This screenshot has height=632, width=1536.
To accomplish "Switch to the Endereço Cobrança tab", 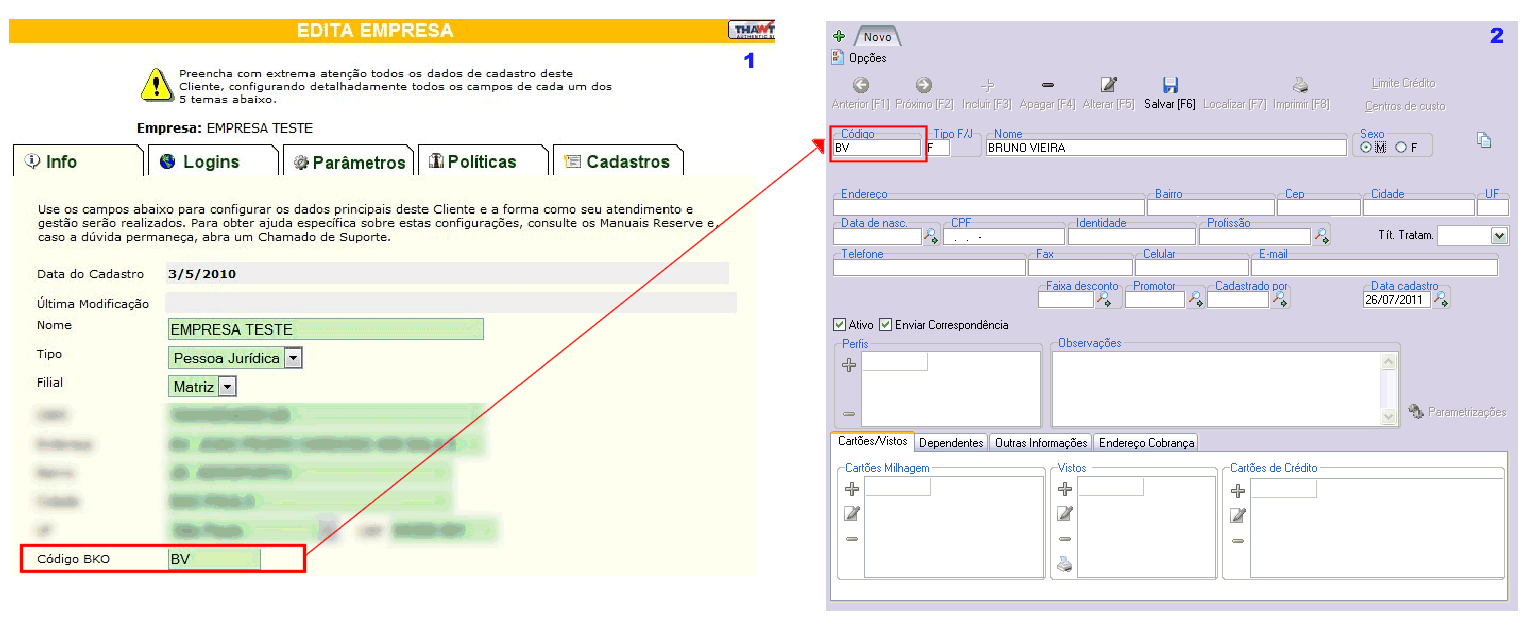I will pos(1145,443).
